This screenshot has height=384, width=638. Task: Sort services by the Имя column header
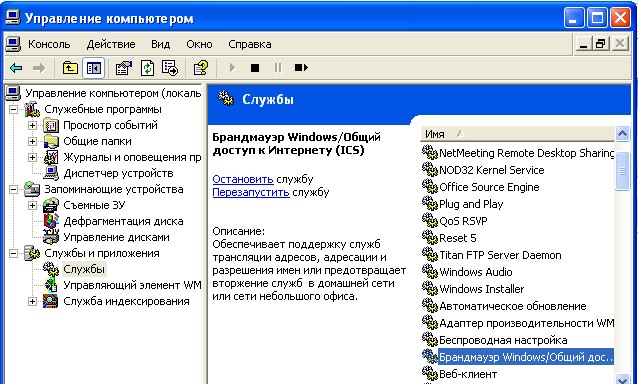(x=518, y=134)
